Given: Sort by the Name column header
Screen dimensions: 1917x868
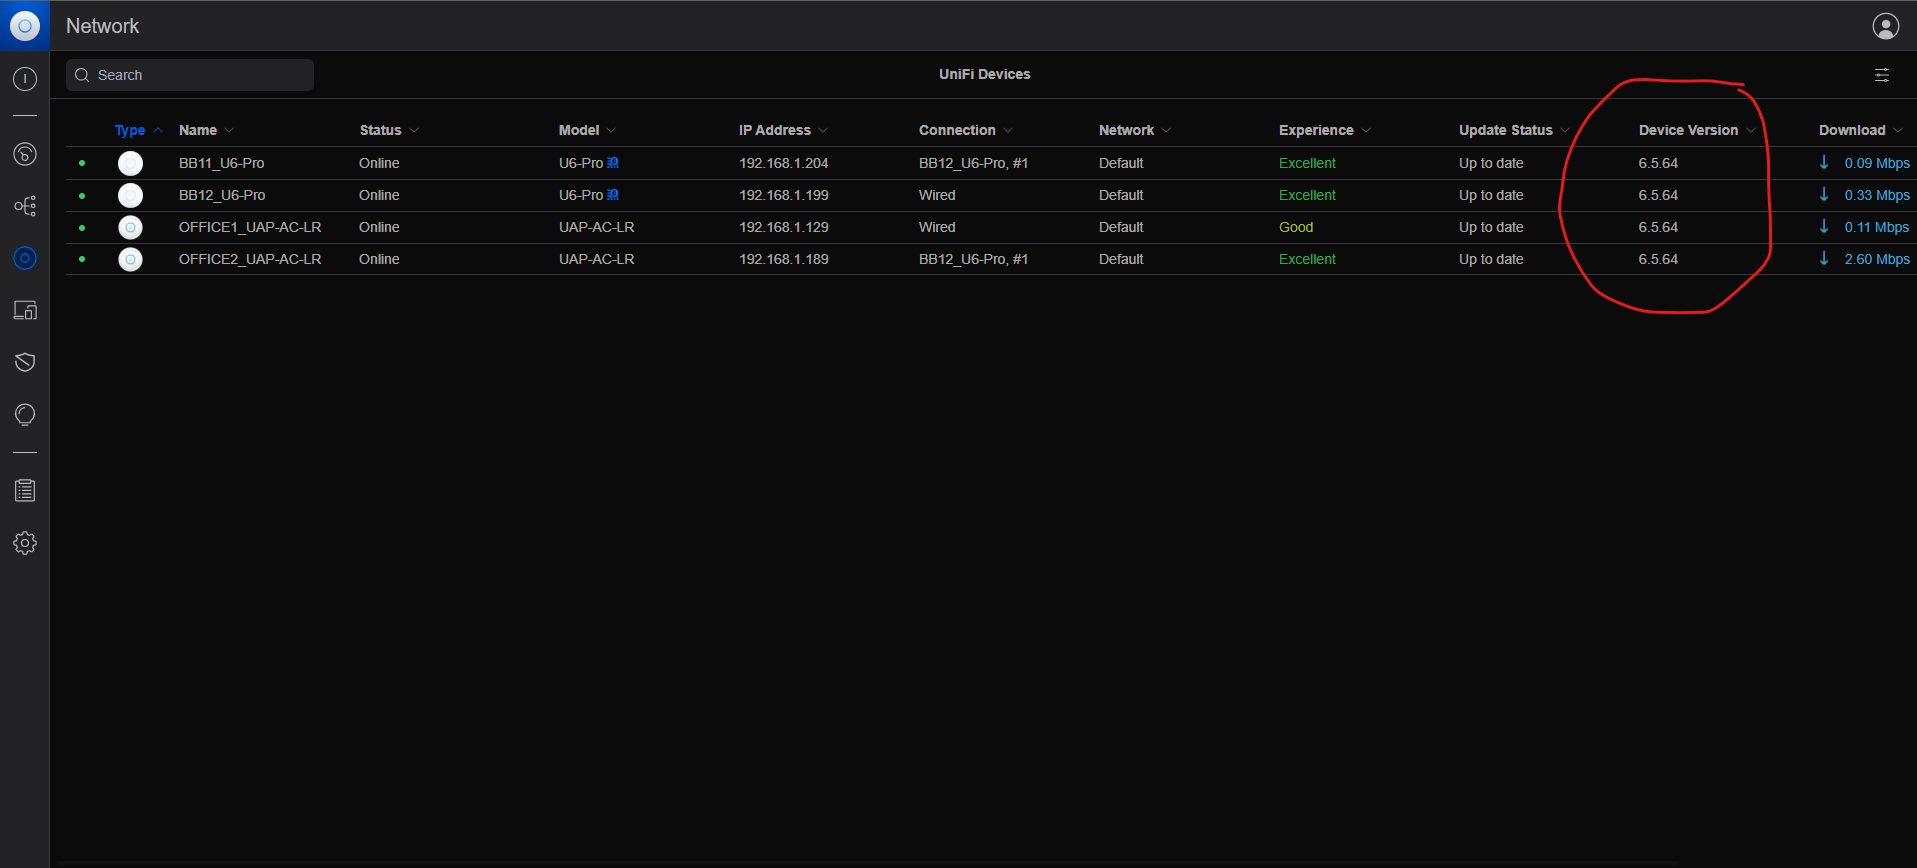Looking at the screenshot, I should tap(205, 130).
